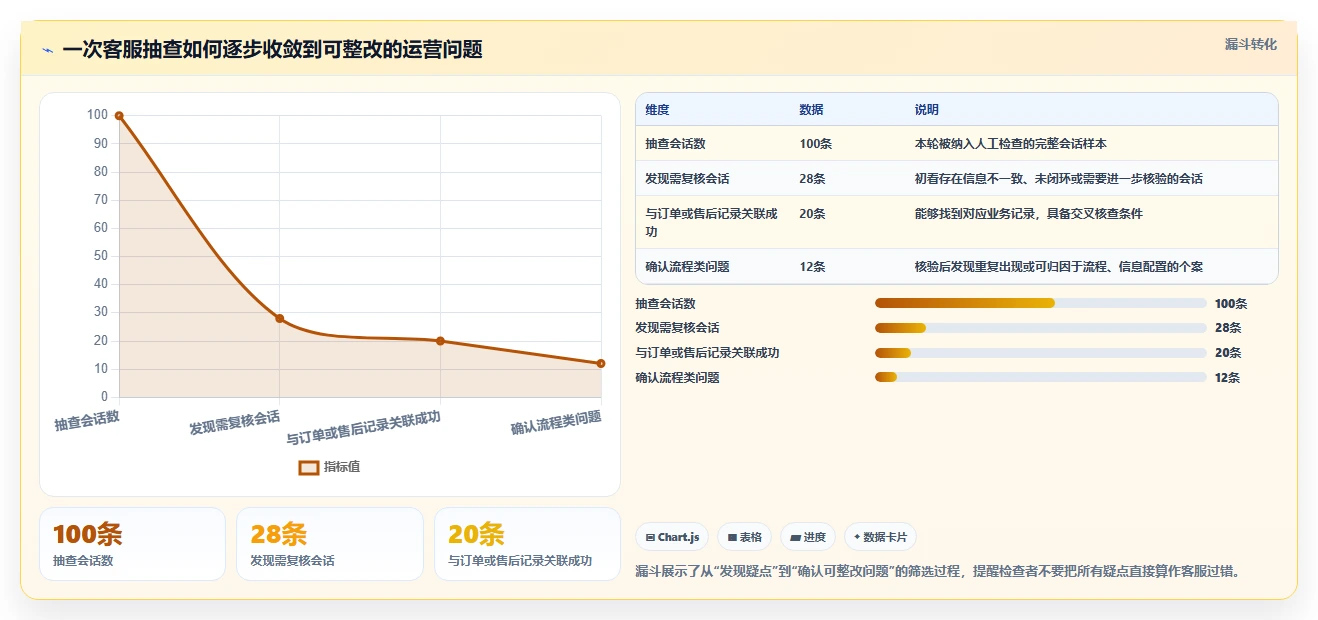Click description starting 核验后发现重复出现

click(1059, 267)
